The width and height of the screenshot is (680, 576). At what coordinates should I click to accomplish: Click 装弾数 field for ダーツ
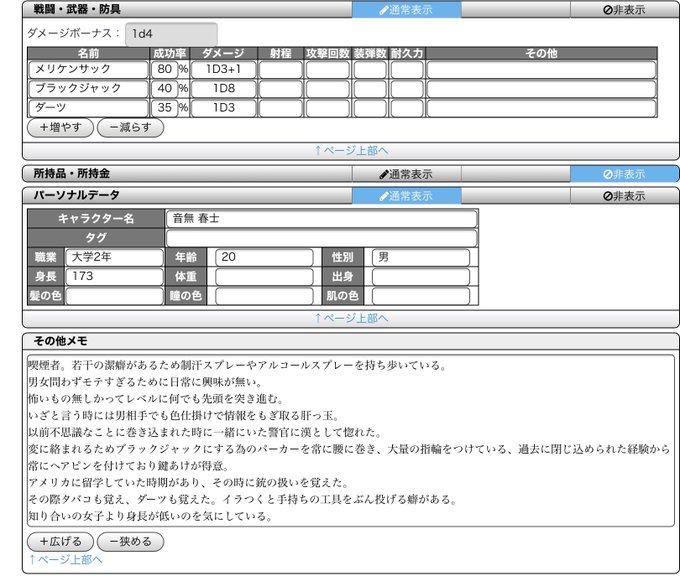point(370,108)
